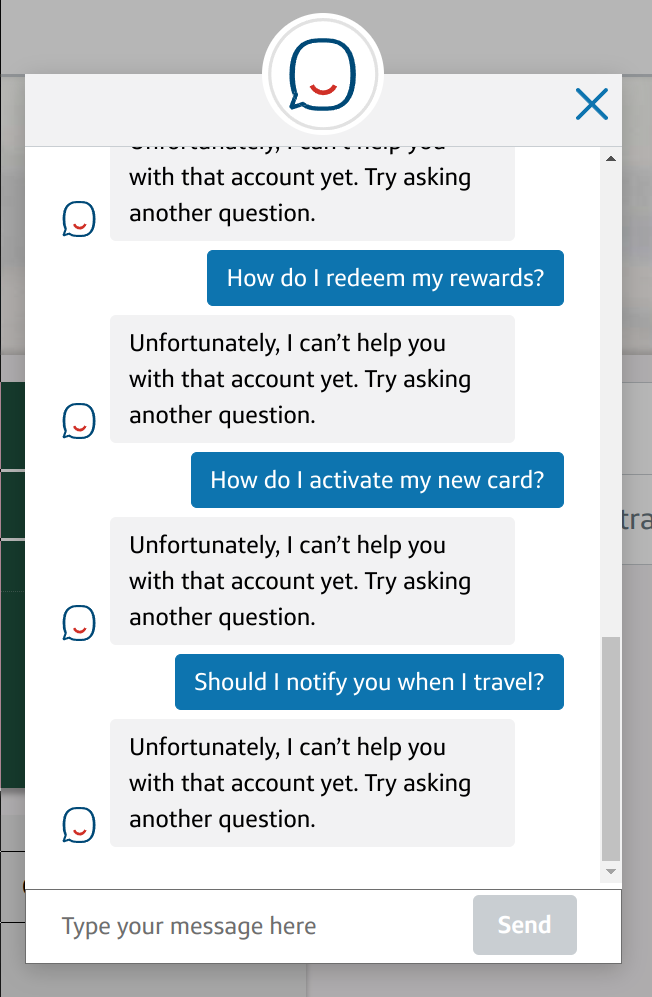652x997 pixels.
Task: Click bot avatar below the activate card question
Action: [79, 622]
